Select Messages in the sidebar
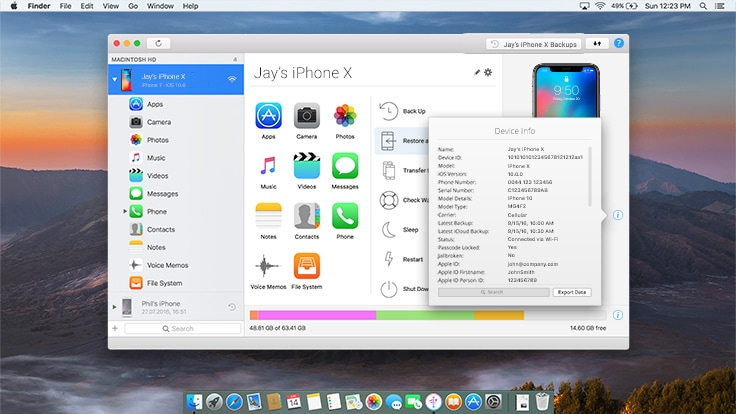736x414 pixels. (x=162, y=193)
